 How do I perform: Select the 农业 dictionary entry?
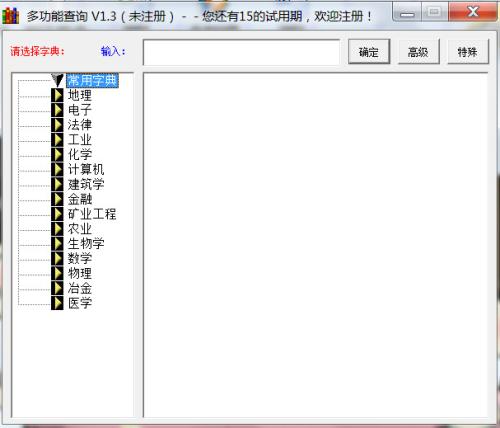80,229
